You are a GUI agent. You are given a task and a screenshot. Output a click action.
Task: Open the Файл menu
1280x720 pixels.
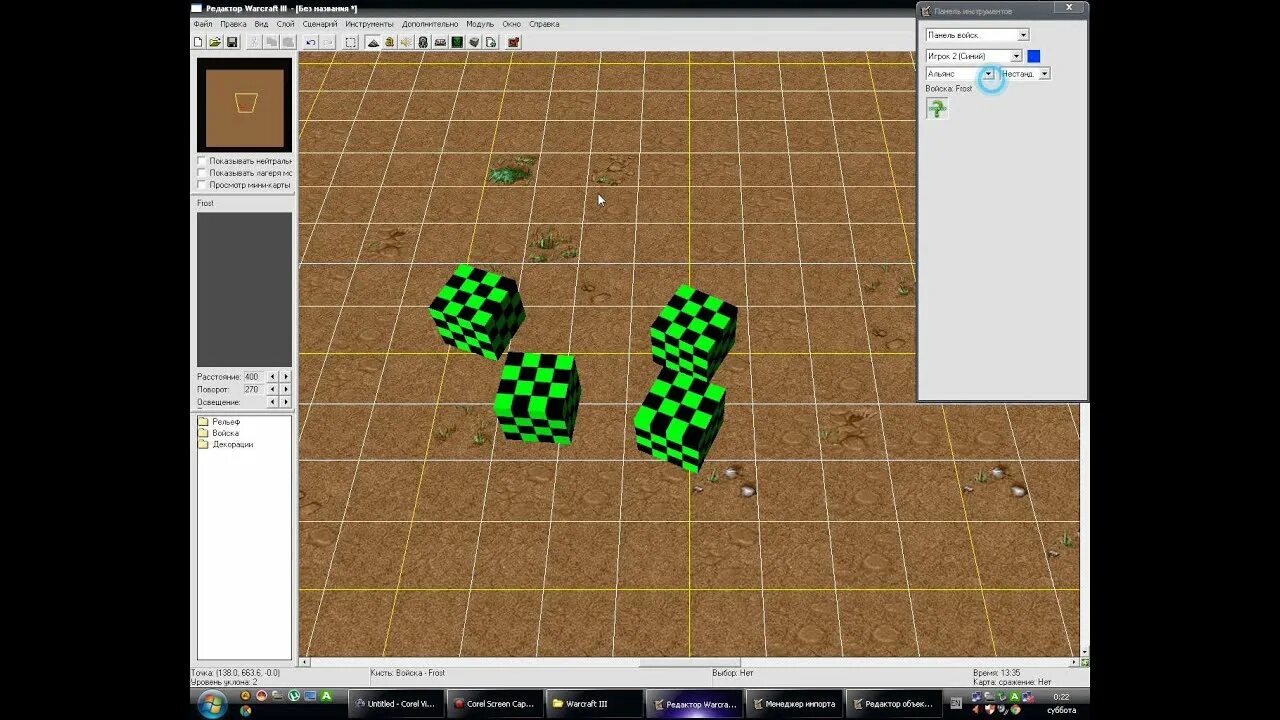(x=202, y=24)
